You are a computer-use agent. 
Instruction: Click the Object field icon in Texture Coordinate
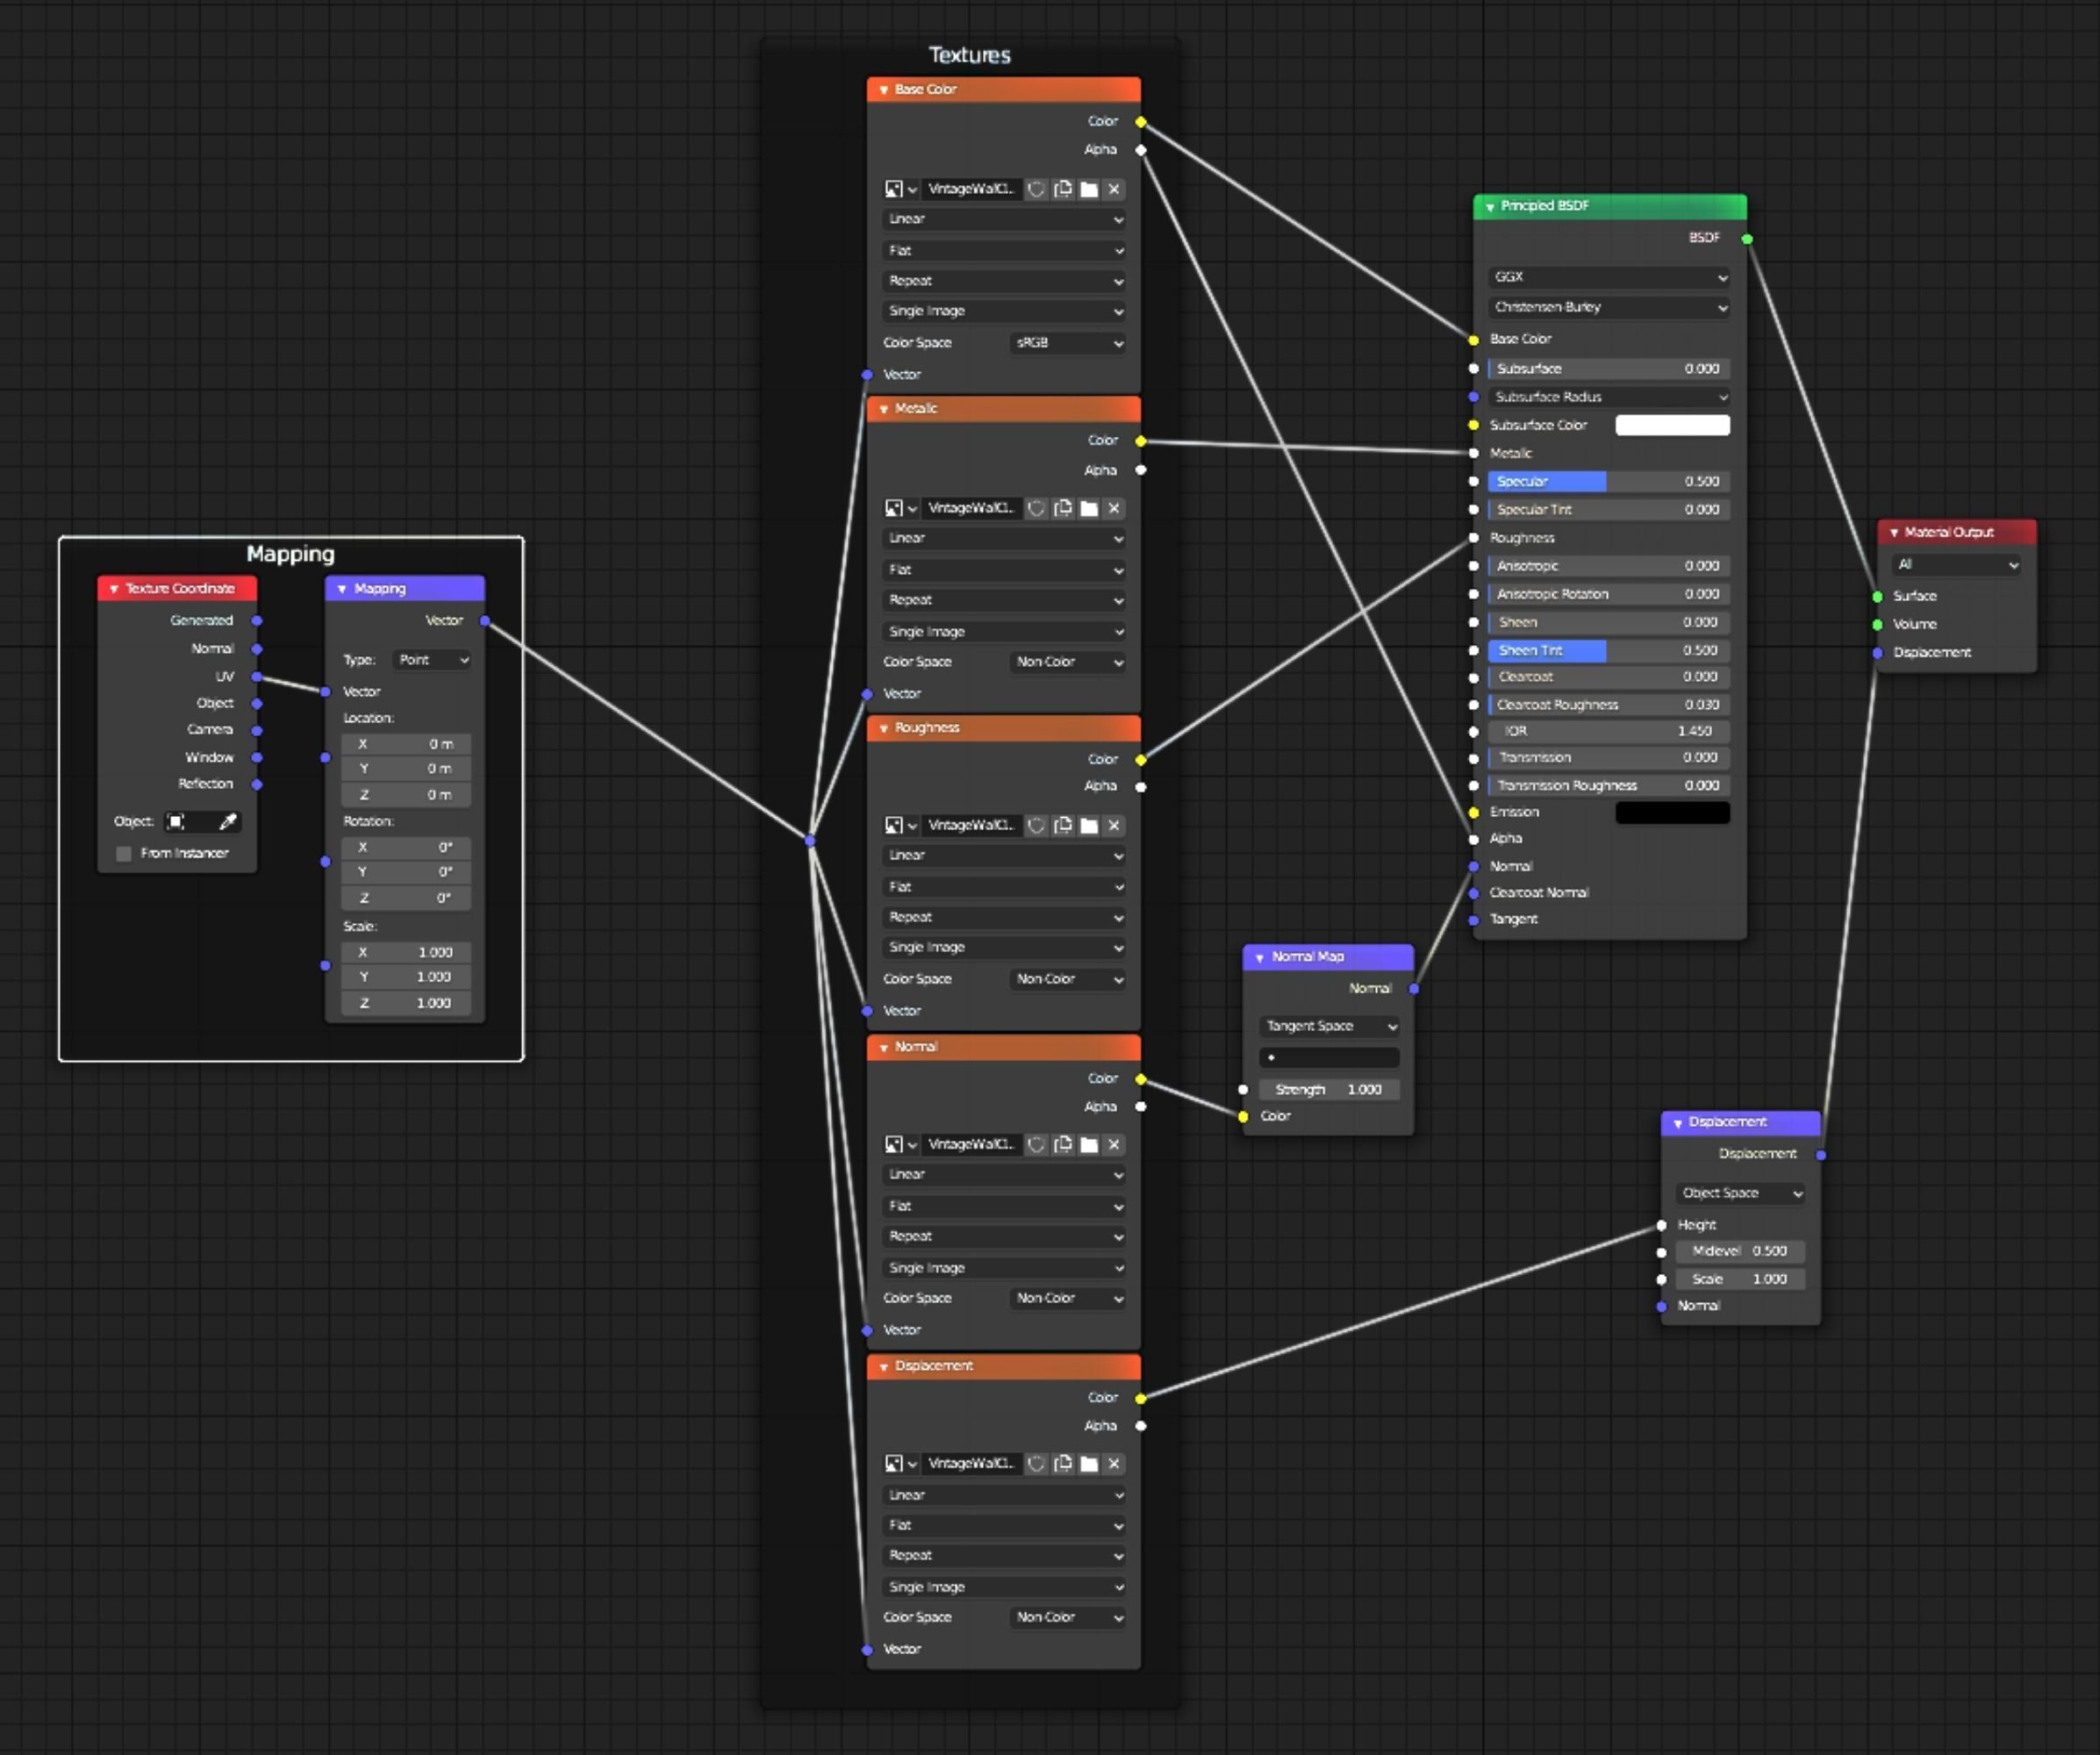coord(177,821)
